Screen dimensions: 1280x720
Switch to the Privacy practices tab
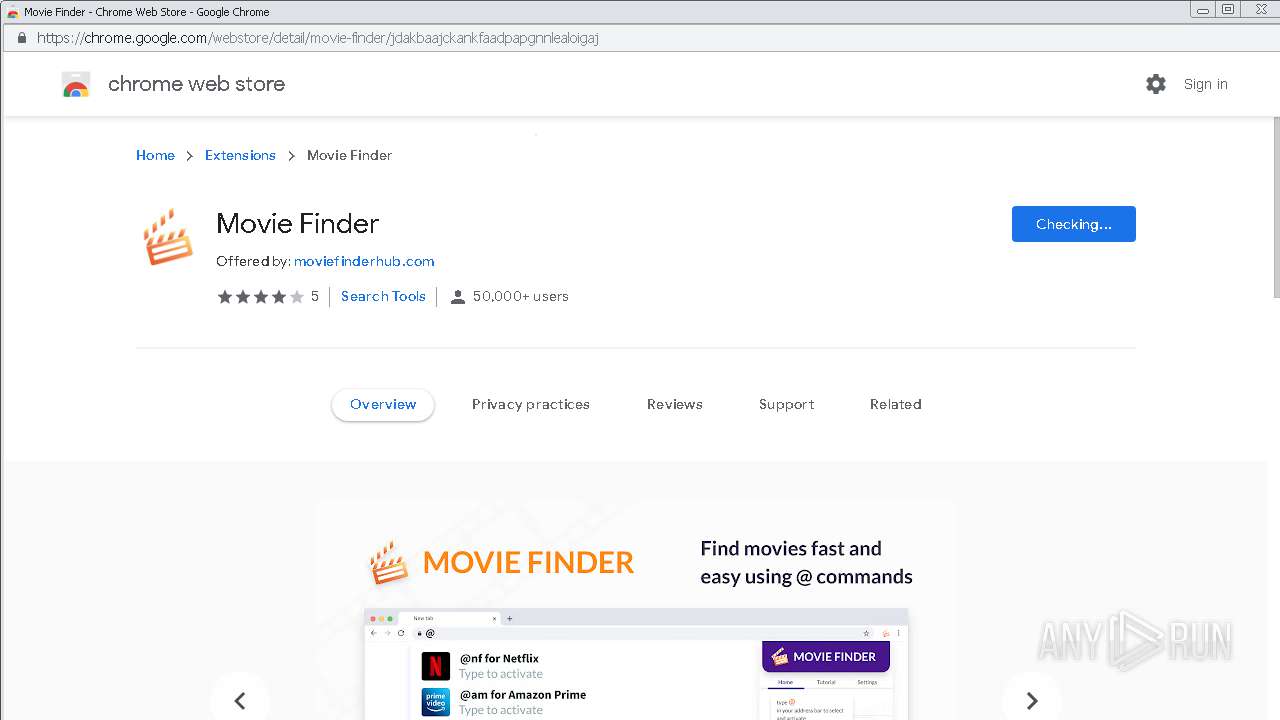(x=531, y=405)
